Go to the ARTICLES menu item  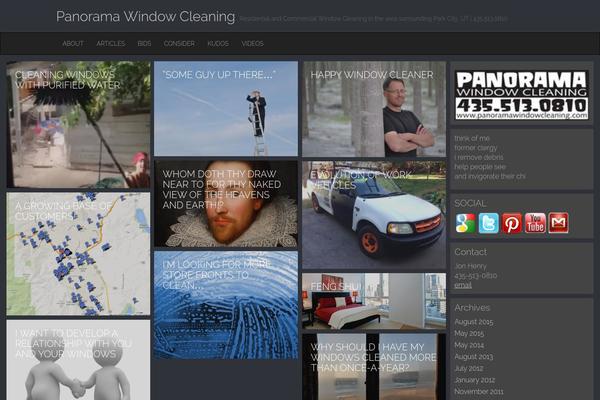[x=111, y=44]
